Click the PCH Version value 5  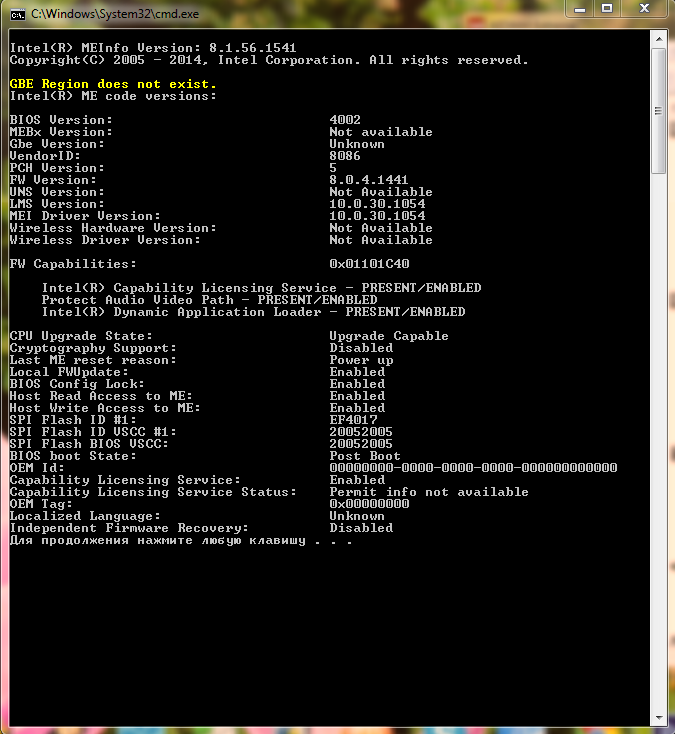(333, 168)
